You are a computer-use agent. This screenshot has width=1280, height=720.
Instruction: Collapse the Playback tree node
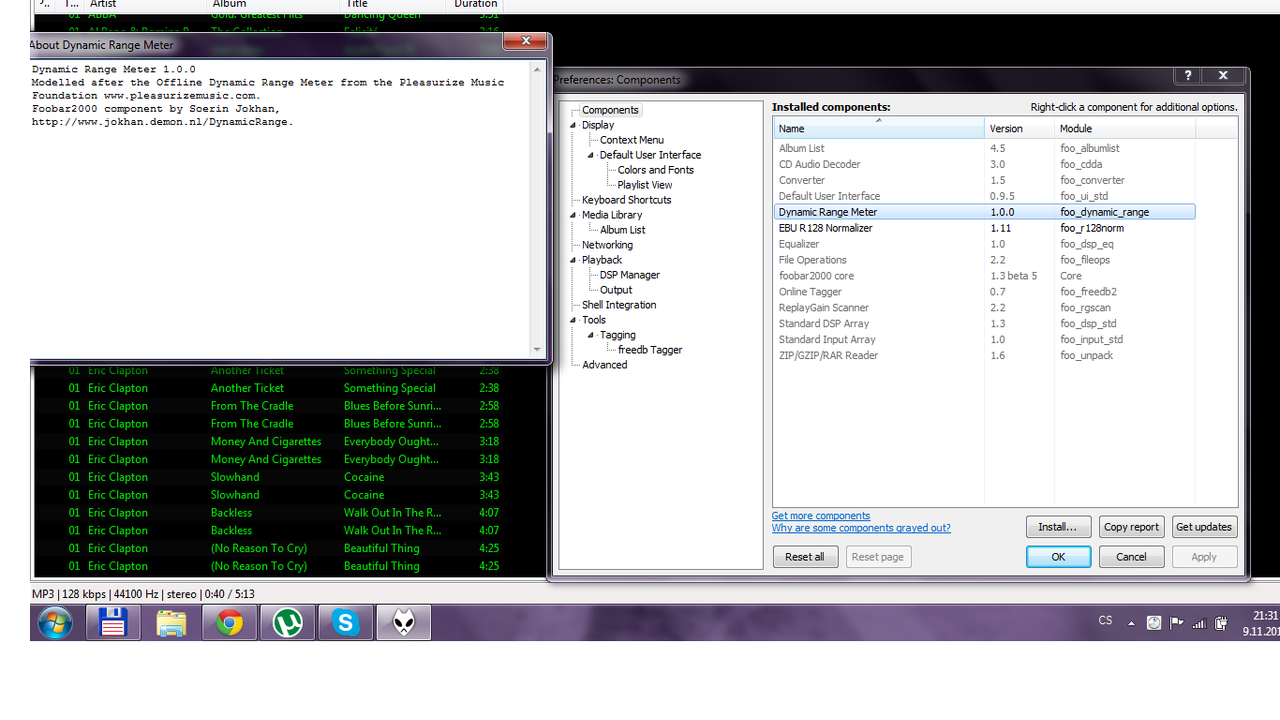(x=574, y=260)
